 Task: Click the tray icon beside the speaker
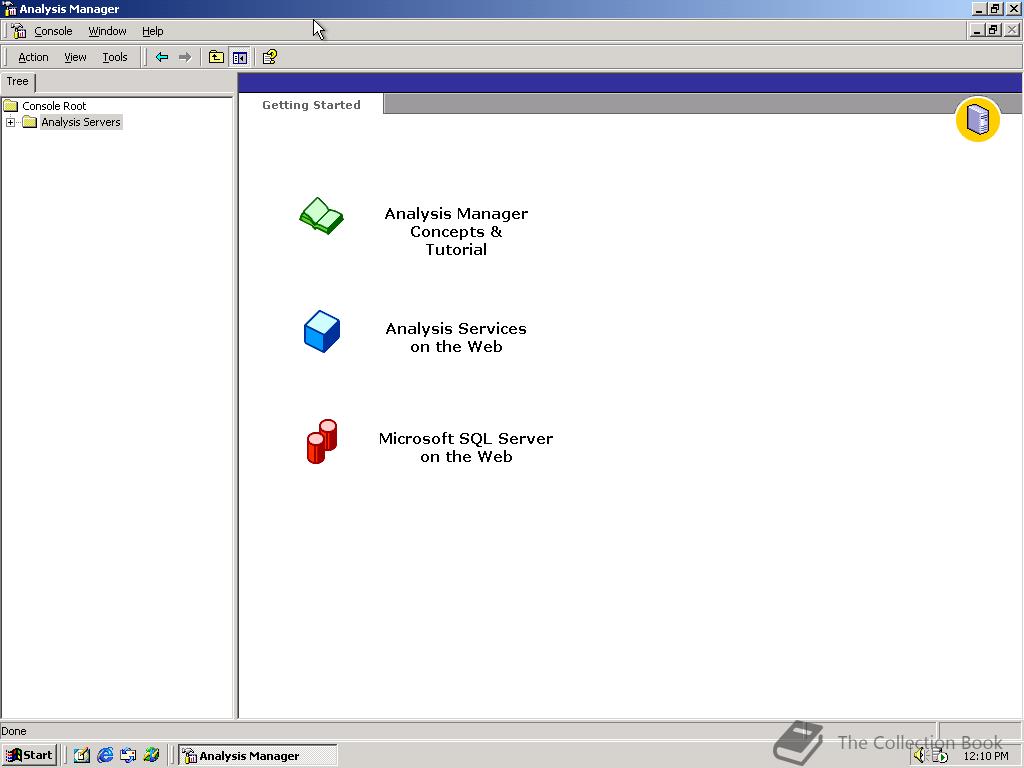click(940, 756)
